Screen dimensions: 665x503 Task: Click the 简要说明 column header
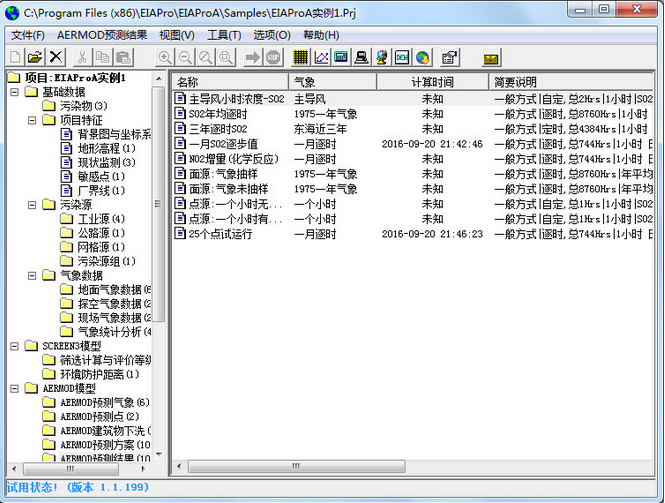[571, 81]
